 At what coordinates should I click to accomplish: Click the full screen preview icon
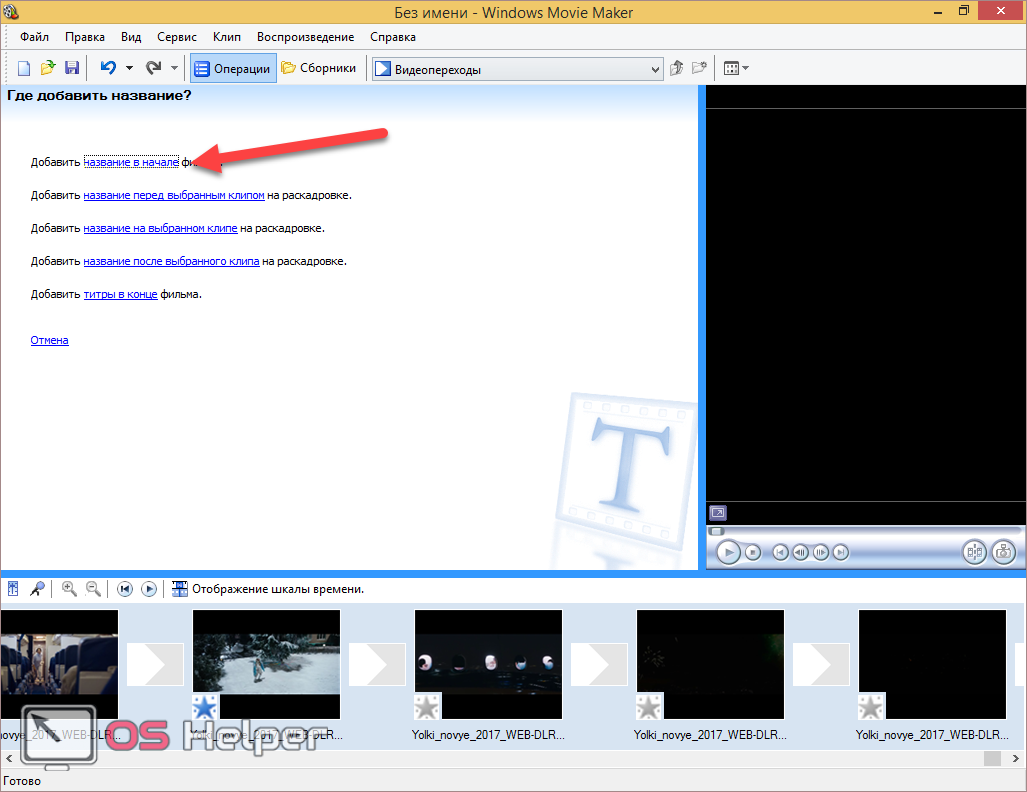point(717,513)
